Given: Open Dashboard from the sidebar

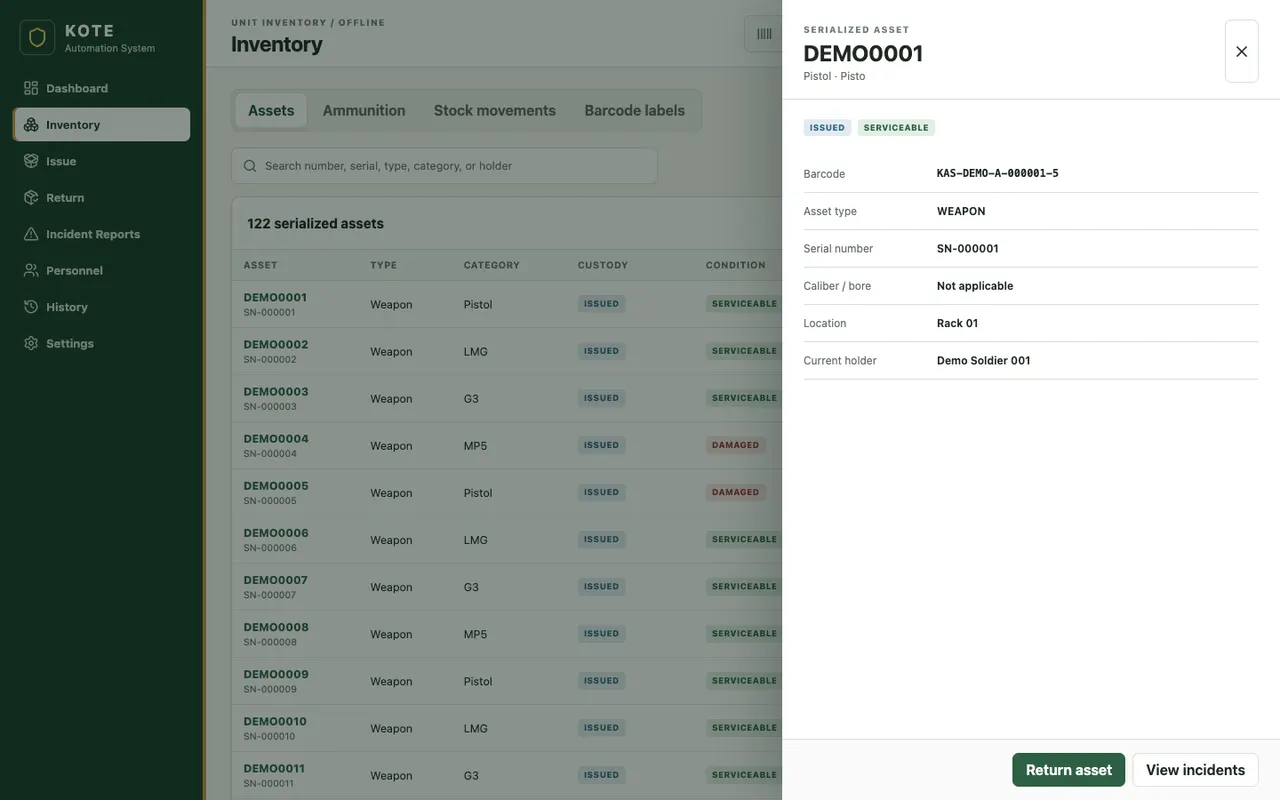Looking at the screenshot, I should pos(101,88).
